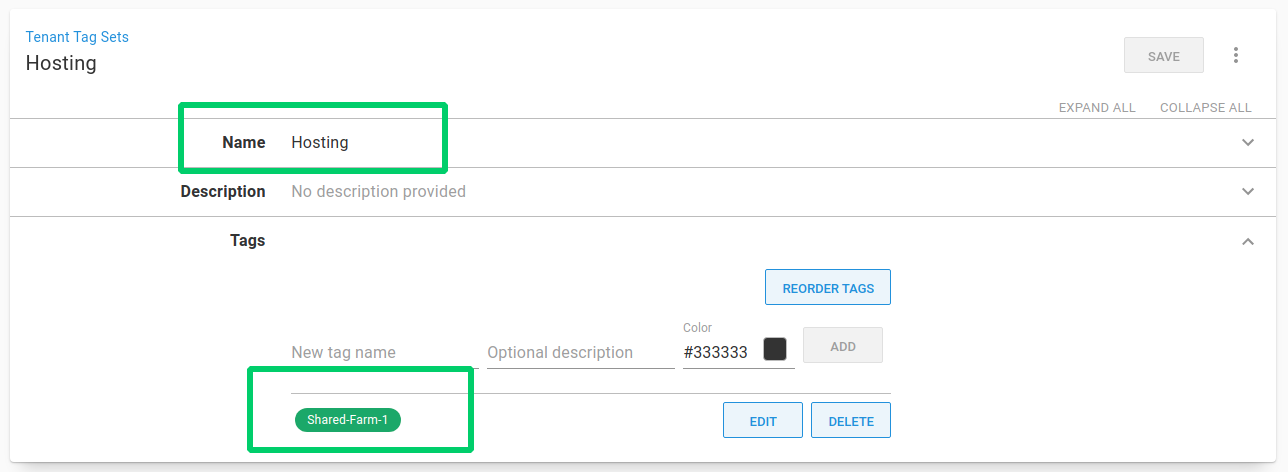Click COLLAPSE ALL sections
Screen dimensions: 1288x472
click(1205, 108)
